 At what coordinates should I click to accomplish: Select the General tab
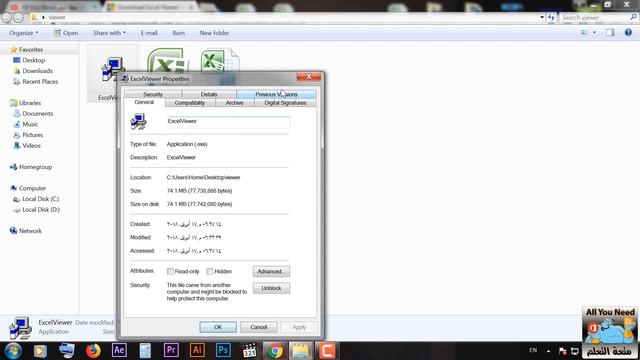click(x=144, y=102)
